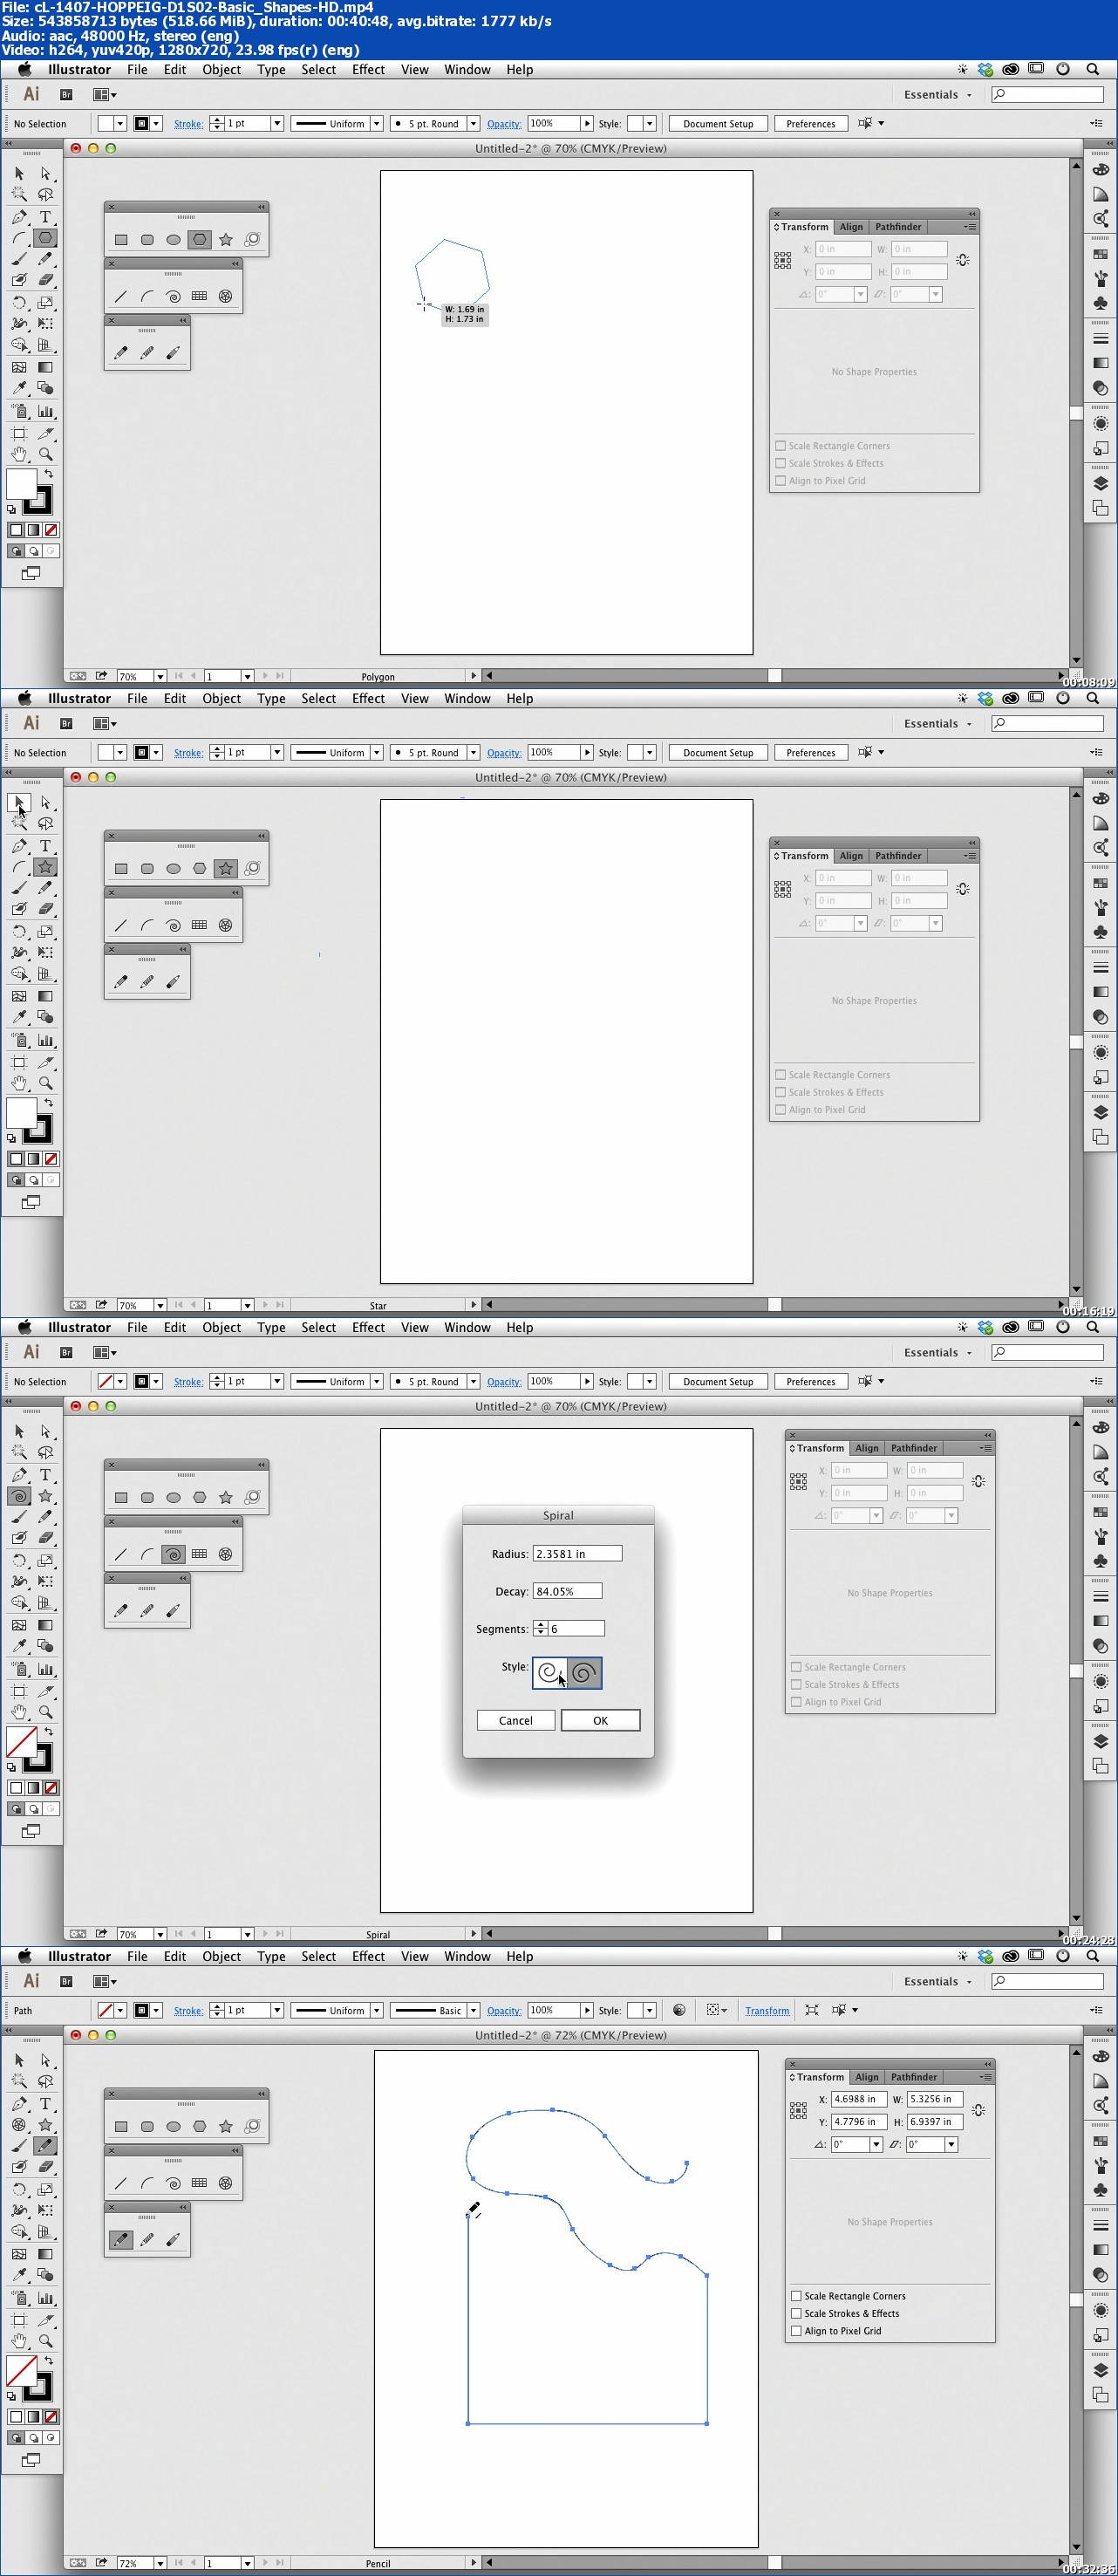Choose the second, highlighted spiral Style option
This screenshot has height=2576, width=1118.
[x=585, y=1672]
